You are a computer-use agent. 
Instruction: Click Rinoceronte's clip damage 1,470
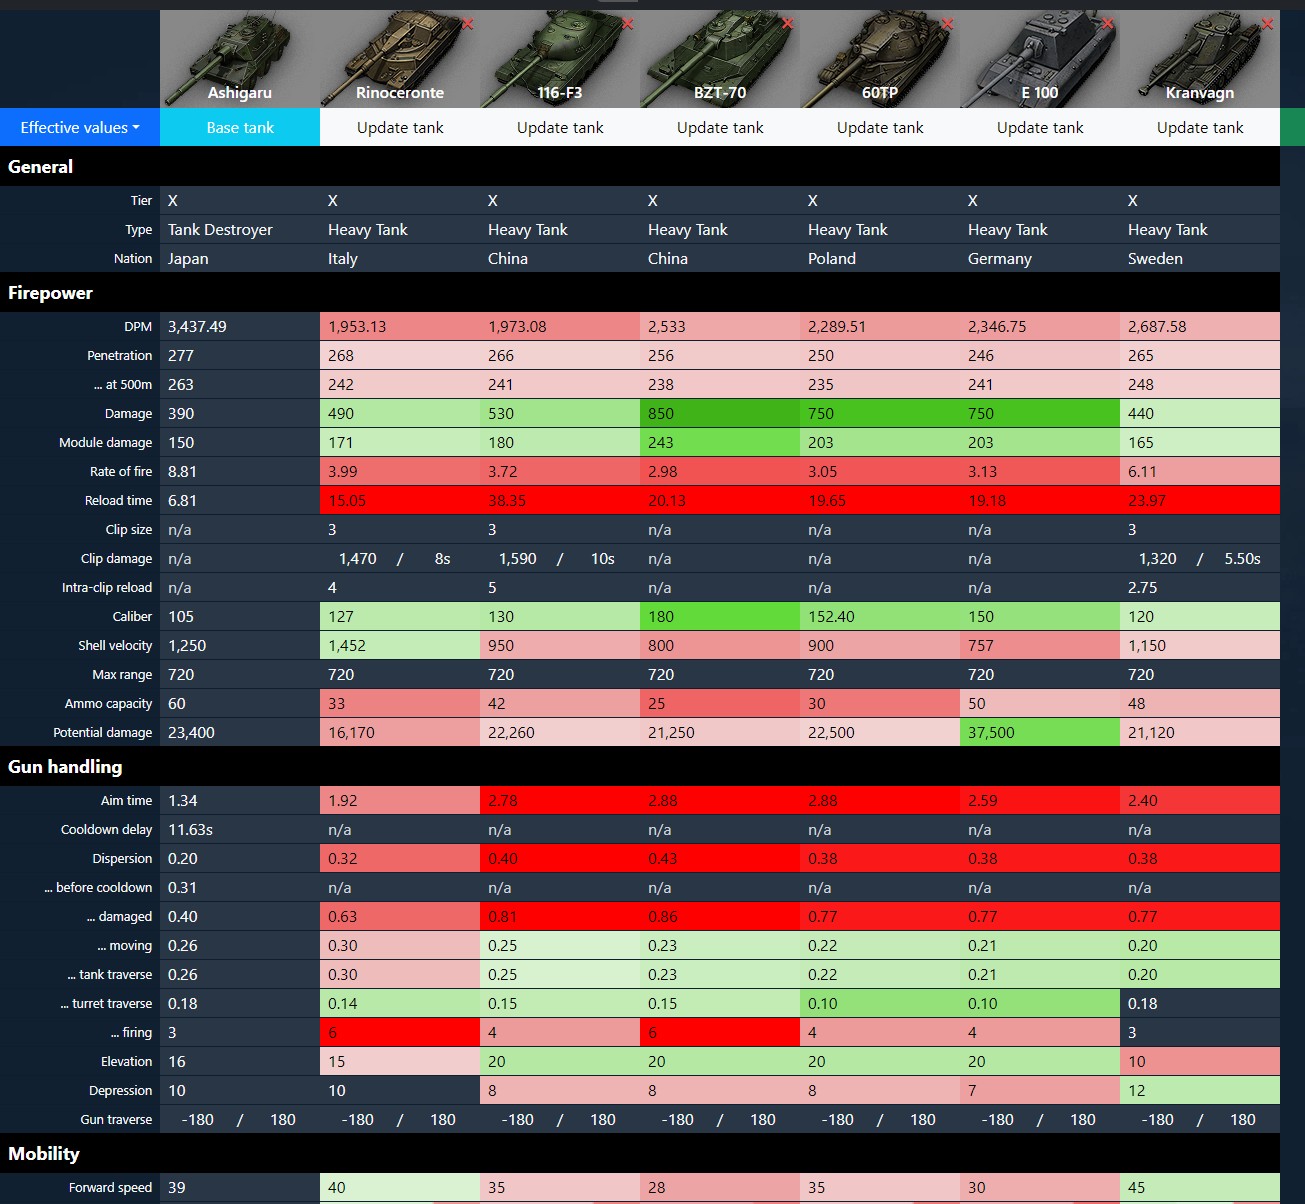click(x=358, y=558)
